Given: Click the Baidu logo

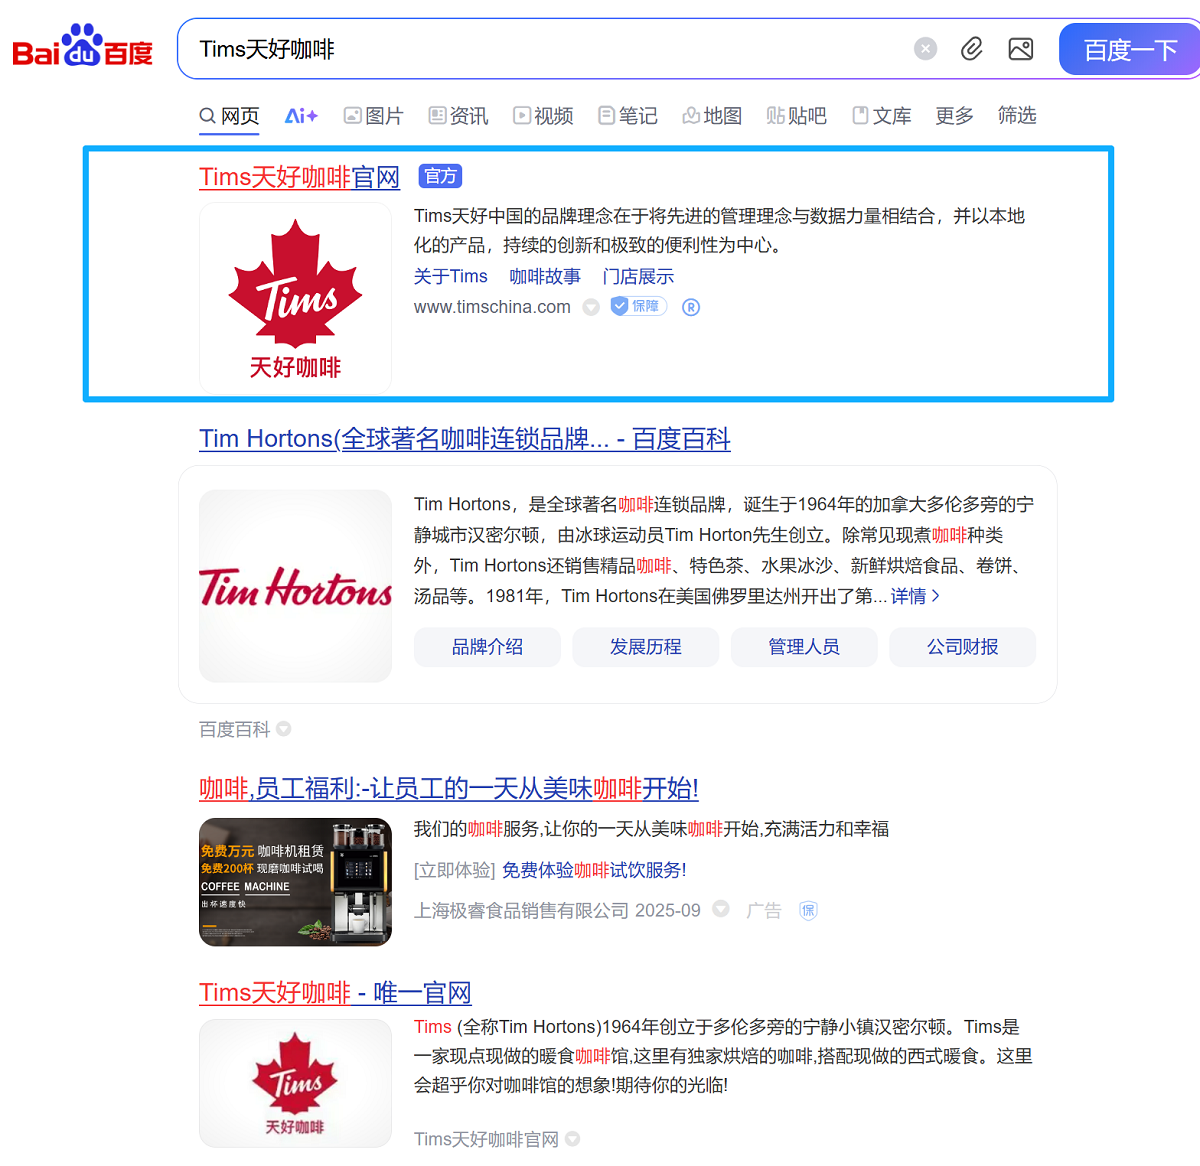Looking at the screenshot, I should 82,47.
